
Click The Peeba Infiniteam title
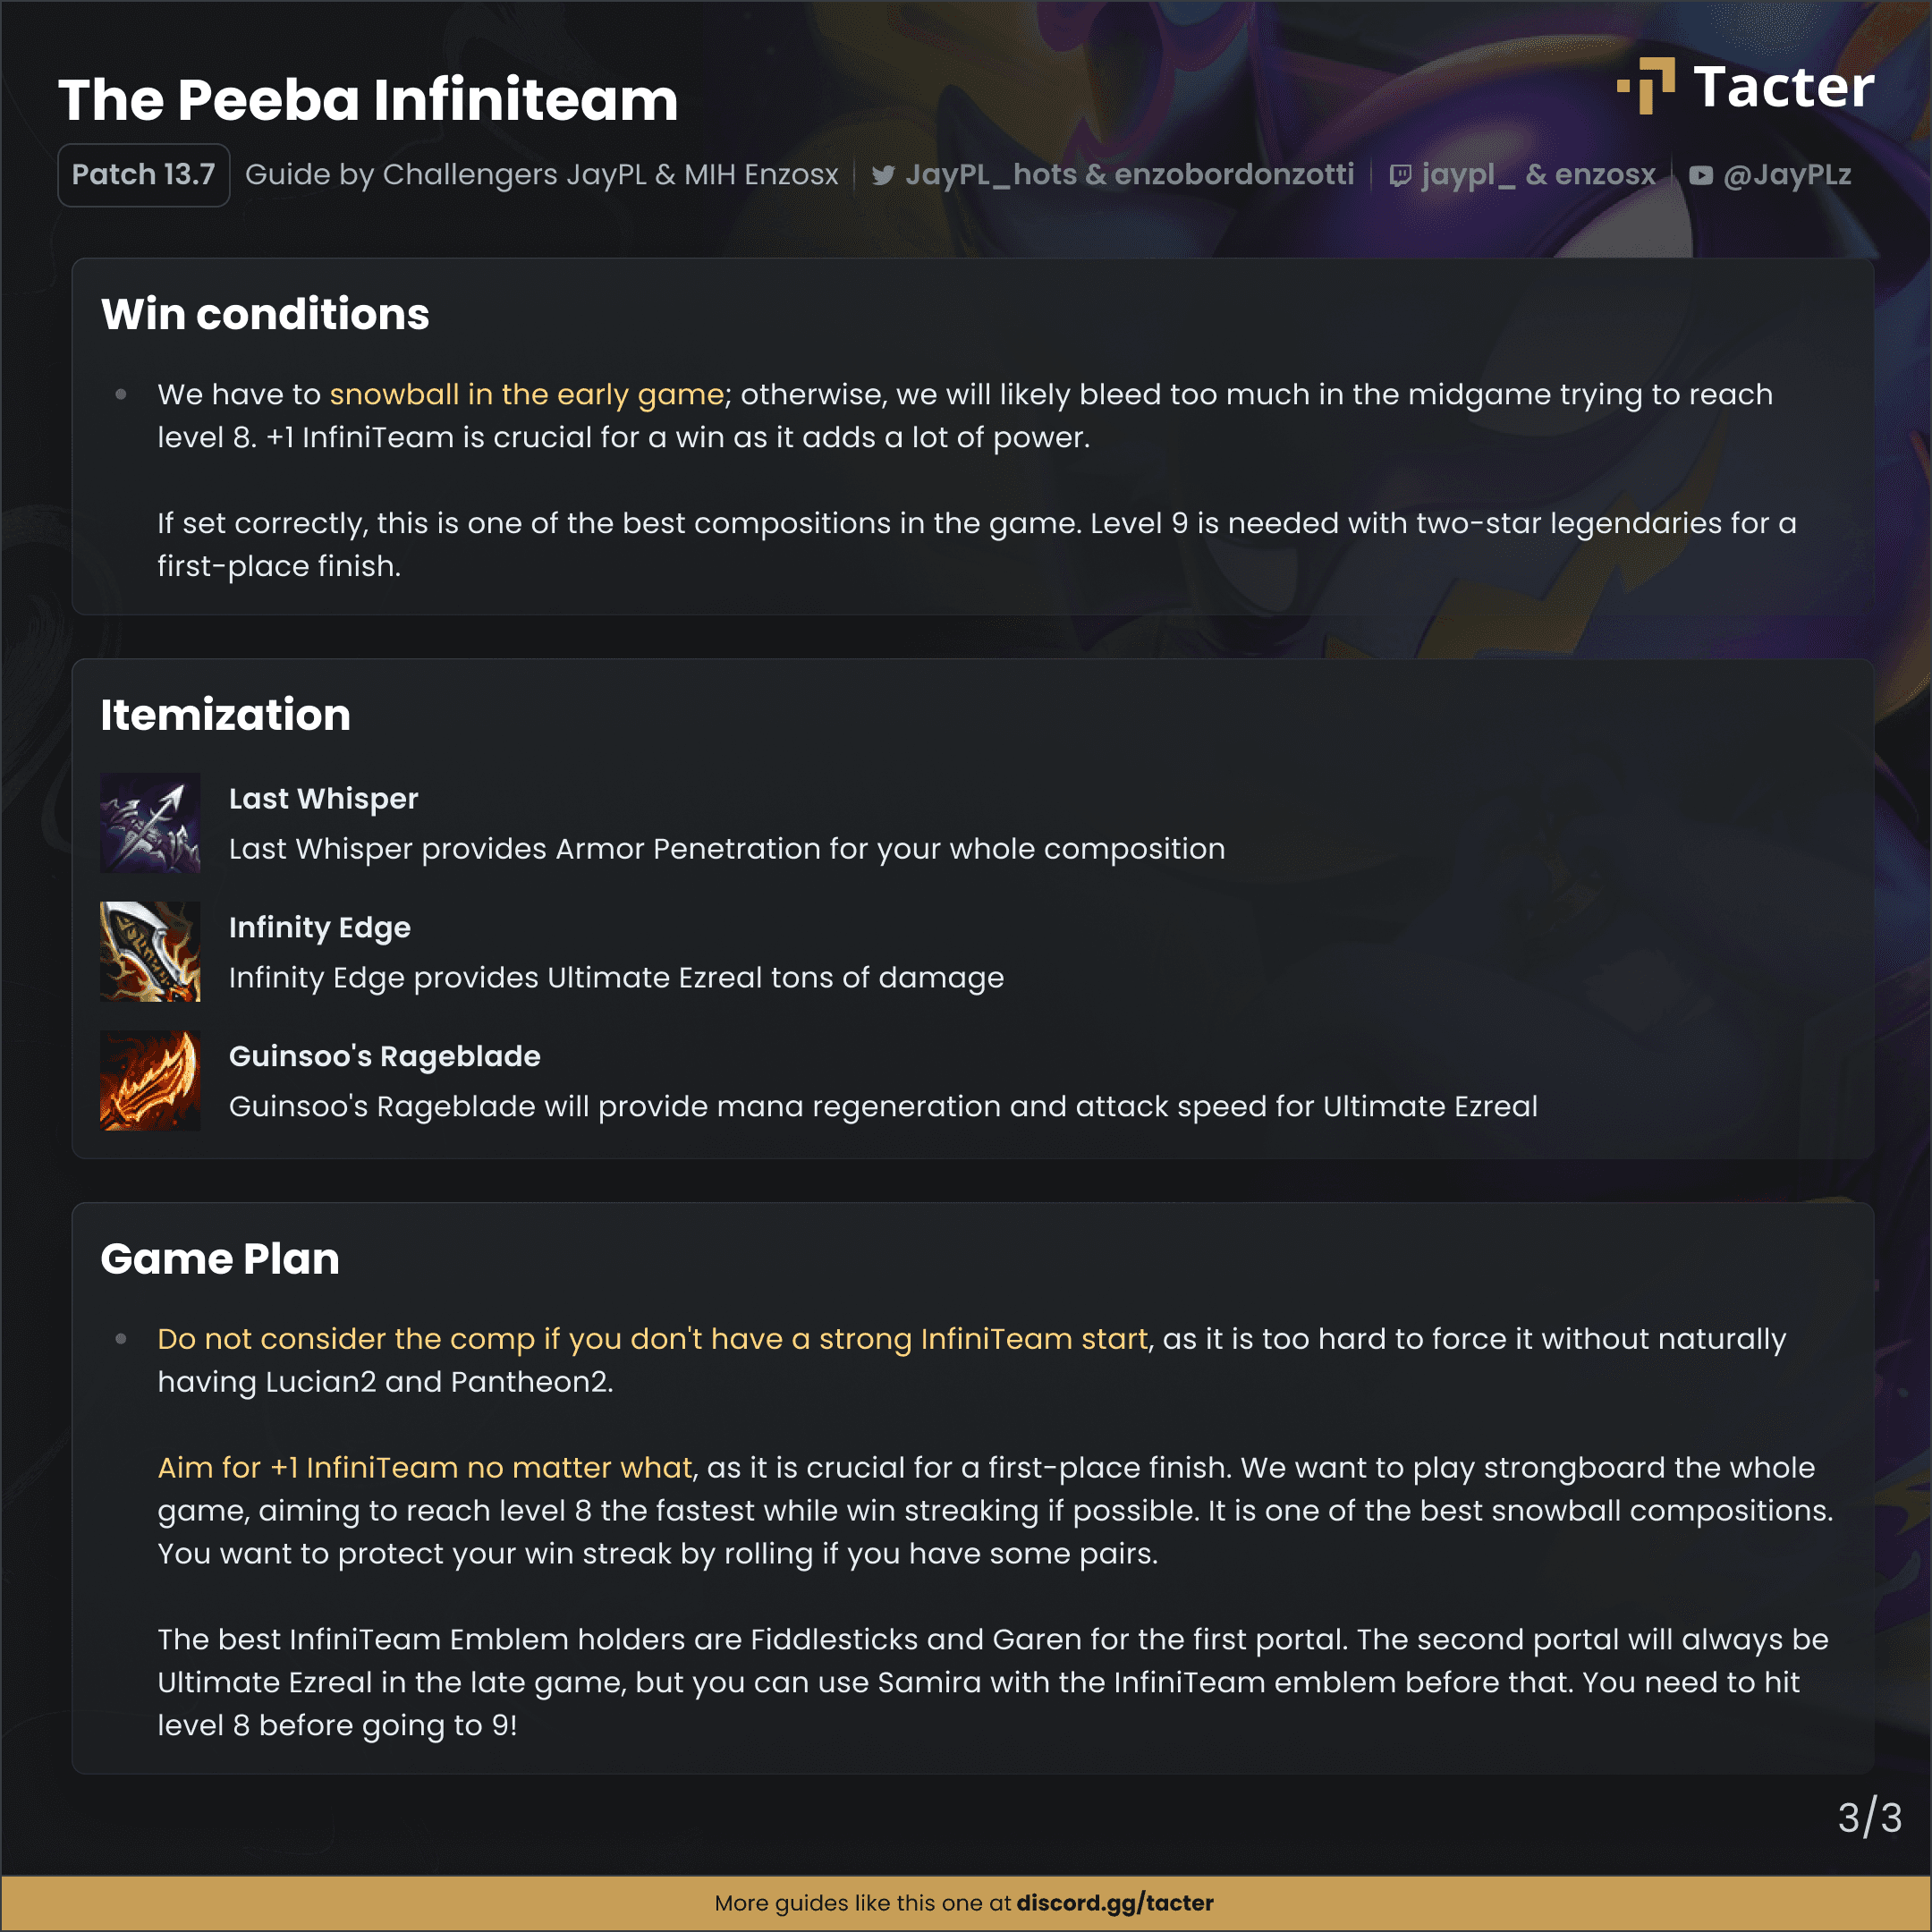tap(369, 100)
